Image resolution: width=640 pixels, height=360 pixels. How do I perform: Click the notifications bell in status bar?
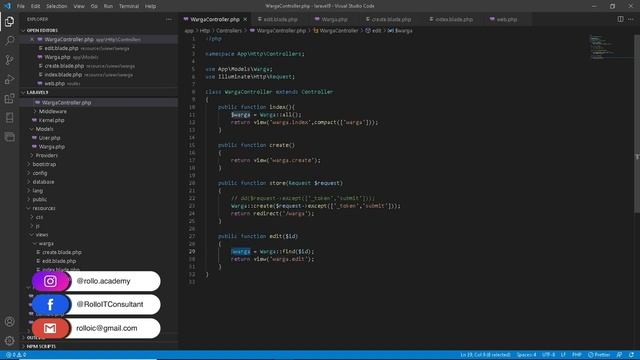coord(631,355)
